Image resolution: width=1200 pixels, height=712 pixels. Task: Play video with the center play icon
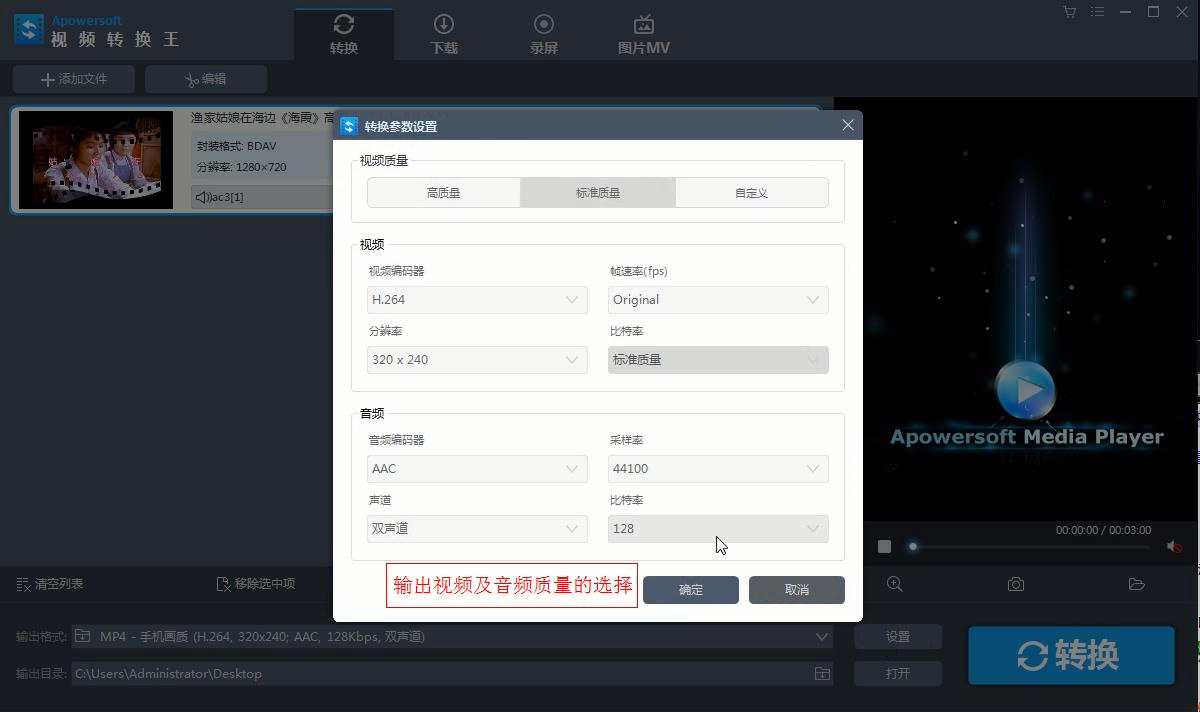tap(1025, 390)
